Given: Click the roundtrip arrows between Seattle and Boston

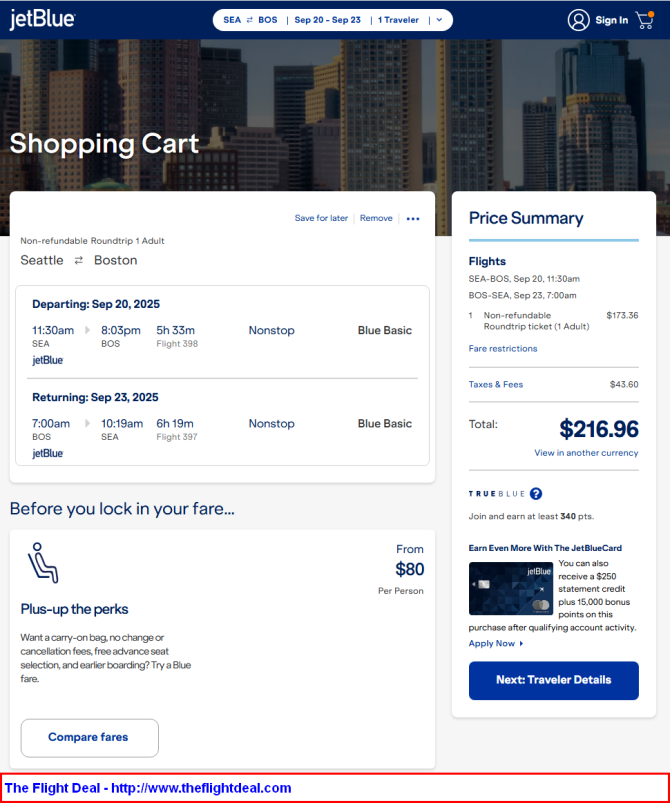Looking at the screenshot, I should (x=78, y=261).
